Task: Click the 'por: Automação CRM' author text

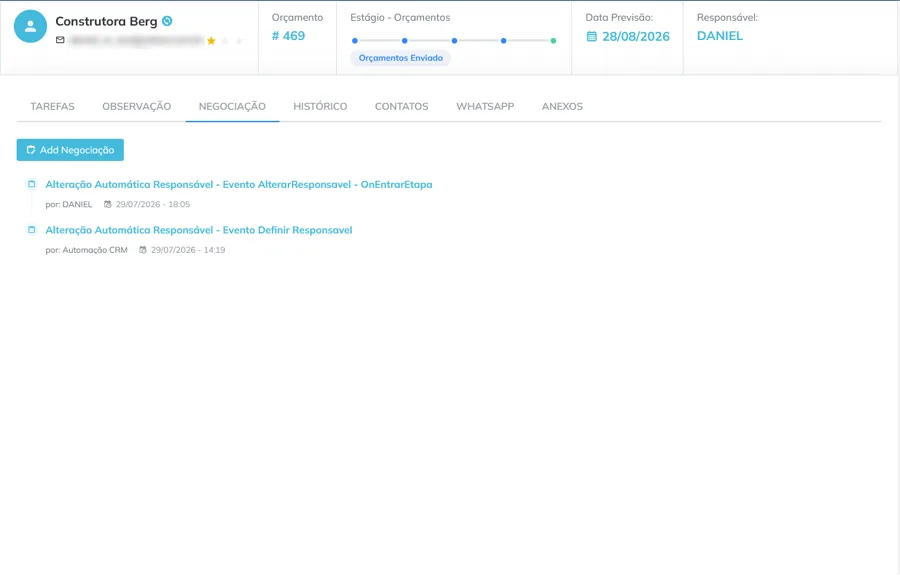Action: [x=87, y=250]
